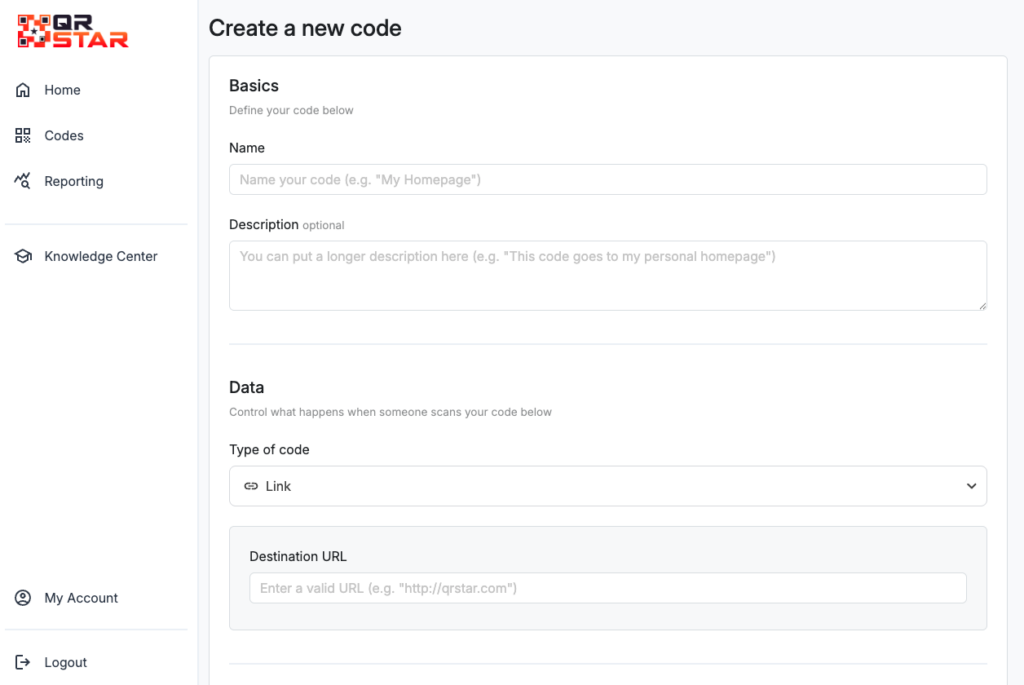Click the My Account profile icon
The image size is (1024, 685).
coord(23,598)
